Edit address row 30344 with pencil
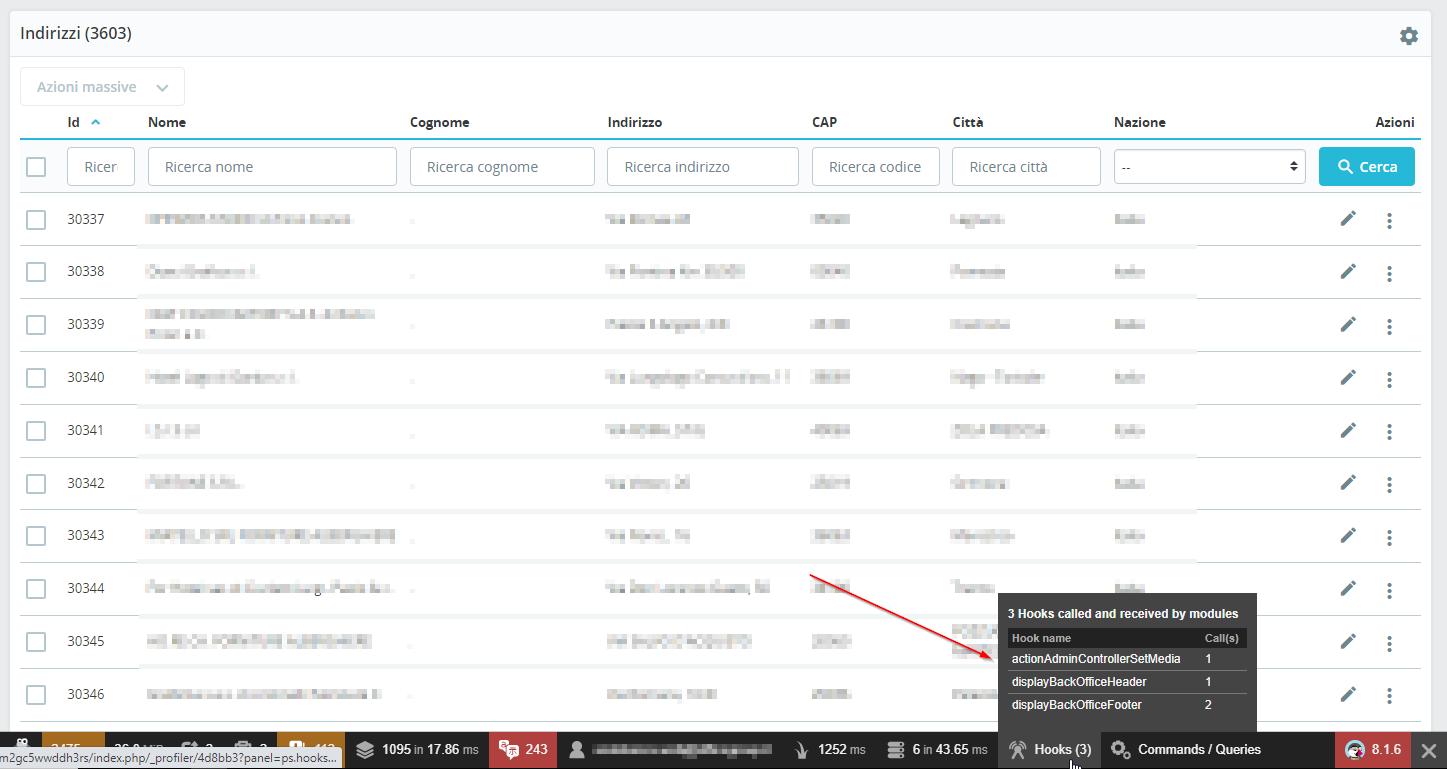Image resolution: width=1447 pixels, height=769 pixels. click(x=1348, y=588)
